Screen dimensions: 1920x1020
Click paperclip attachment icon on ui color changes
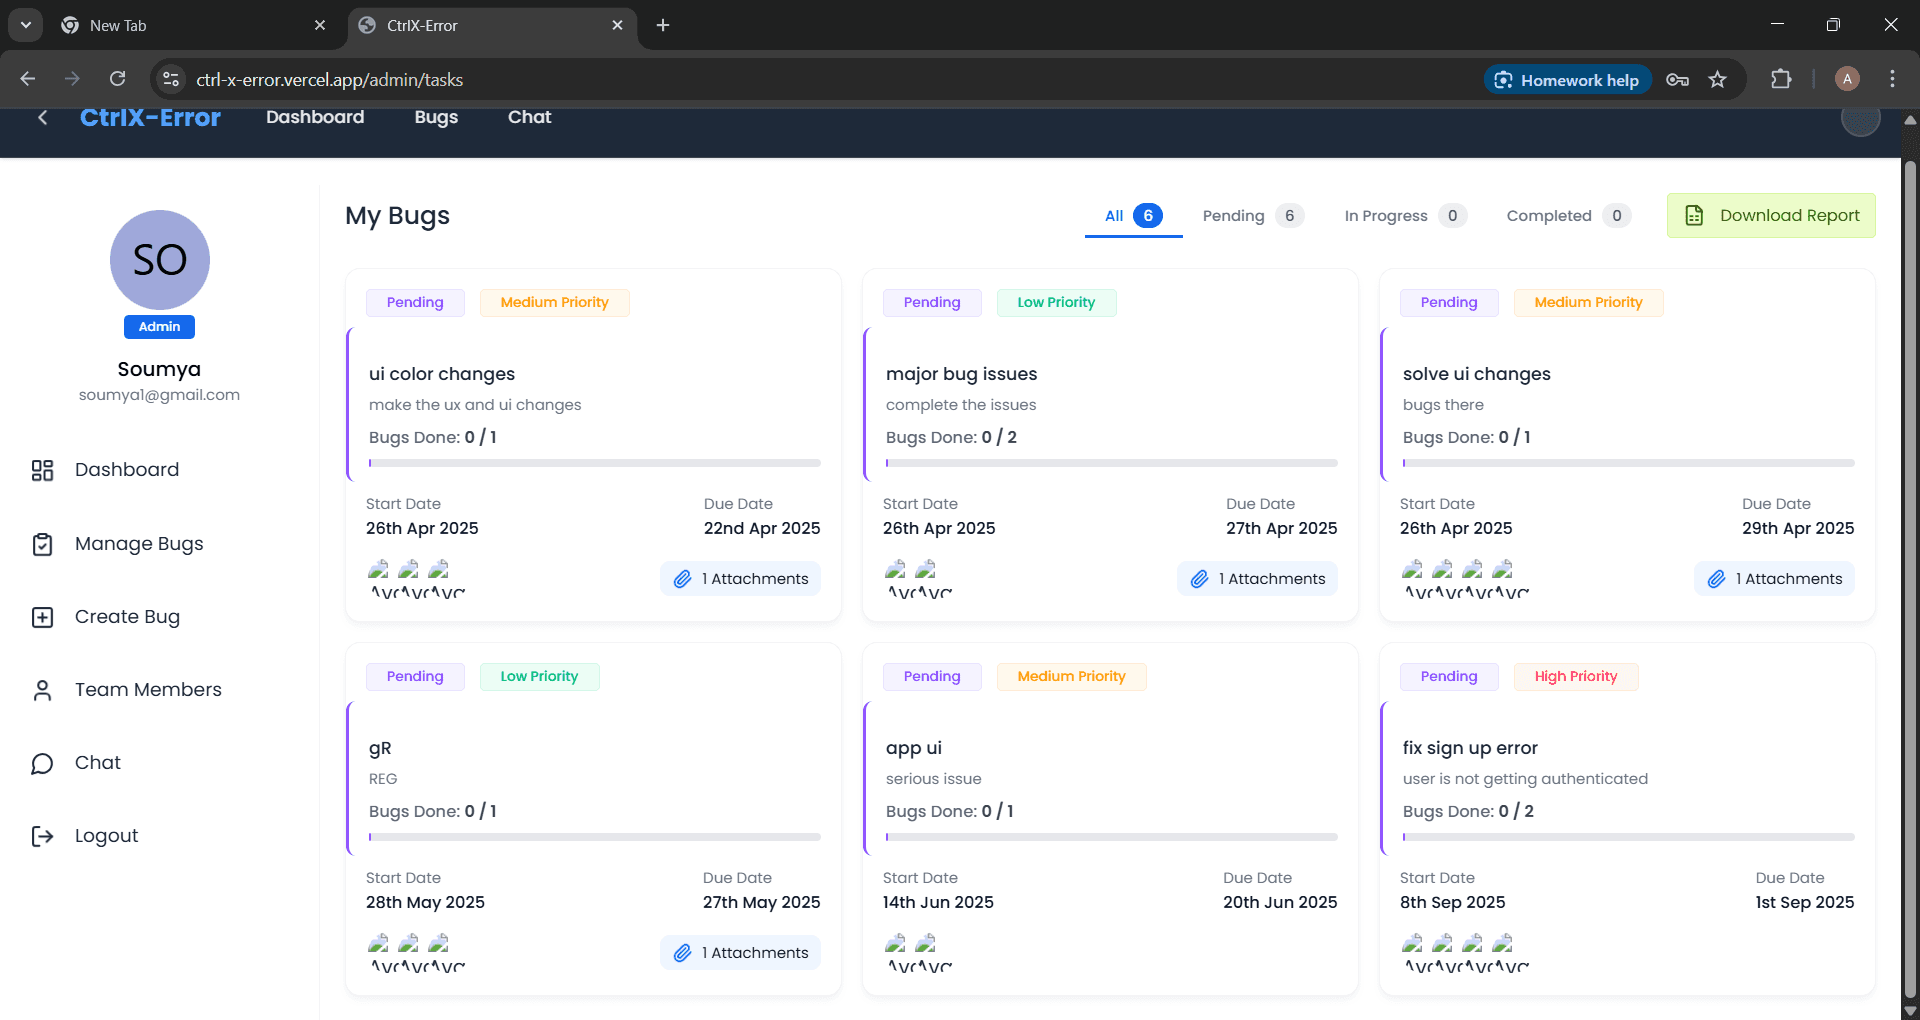point(682,579)
